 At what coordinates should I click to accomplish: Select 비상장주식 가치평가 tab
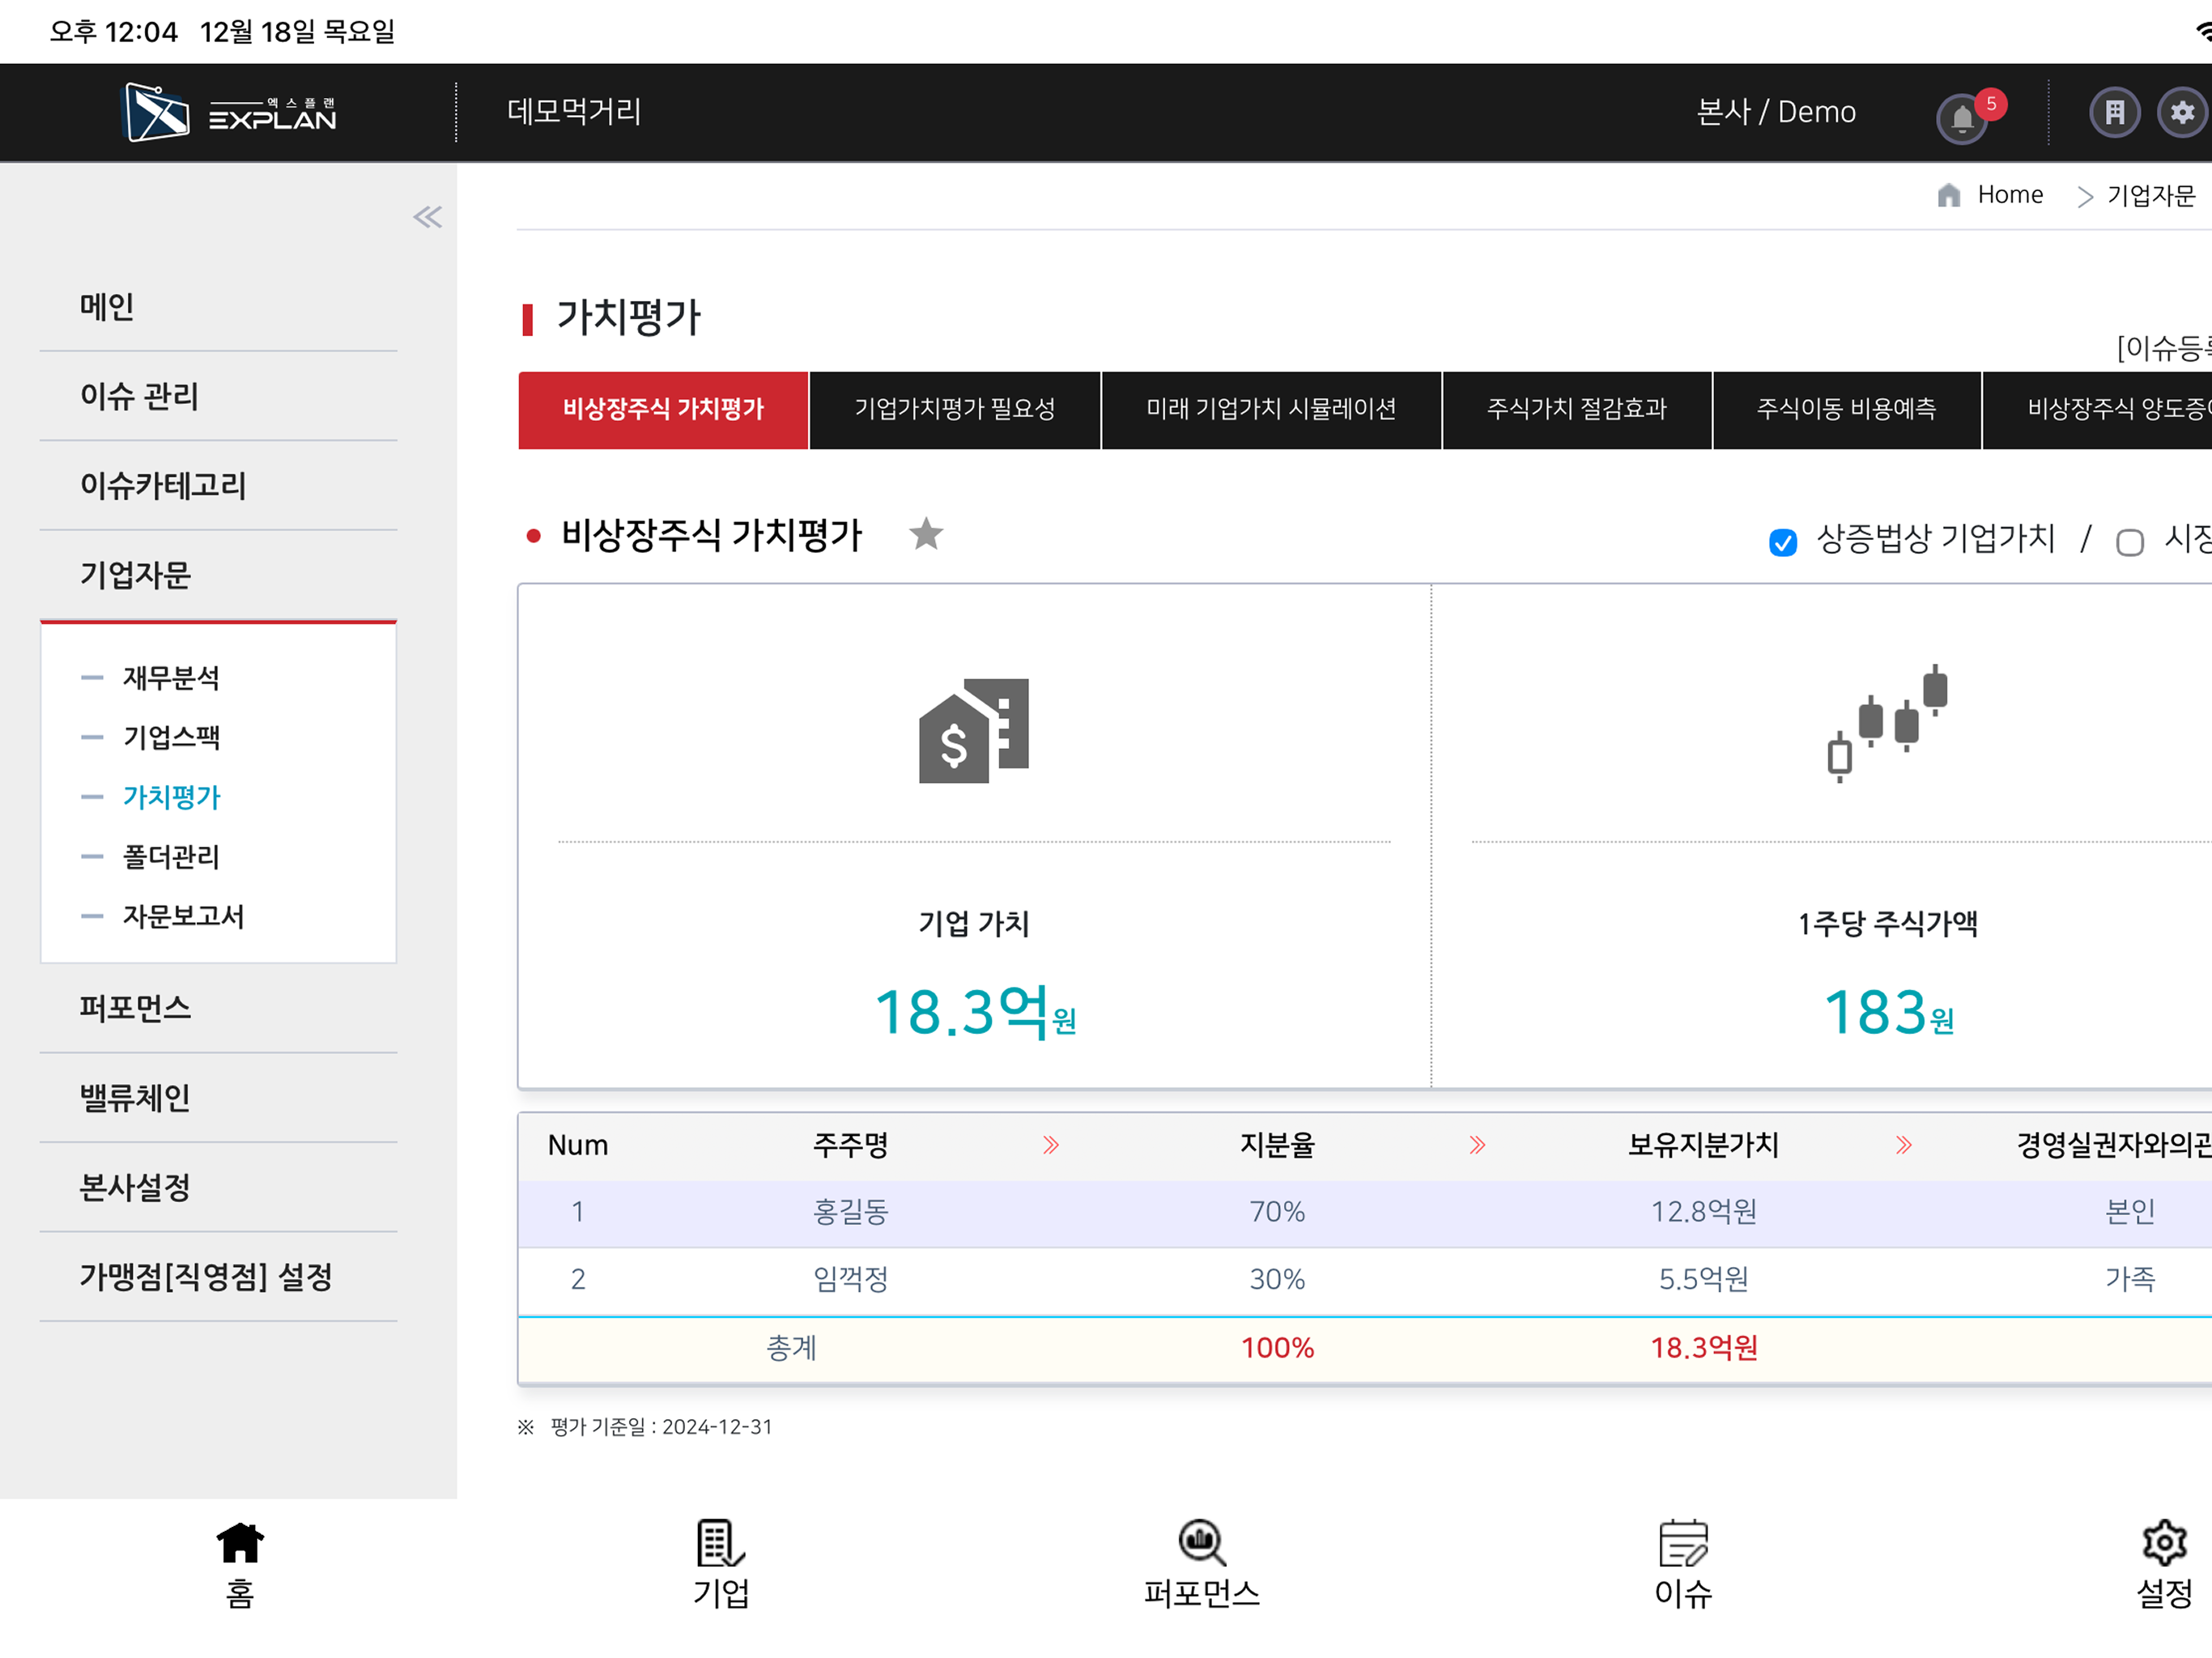pyautogui.click(x=663, y=410)
